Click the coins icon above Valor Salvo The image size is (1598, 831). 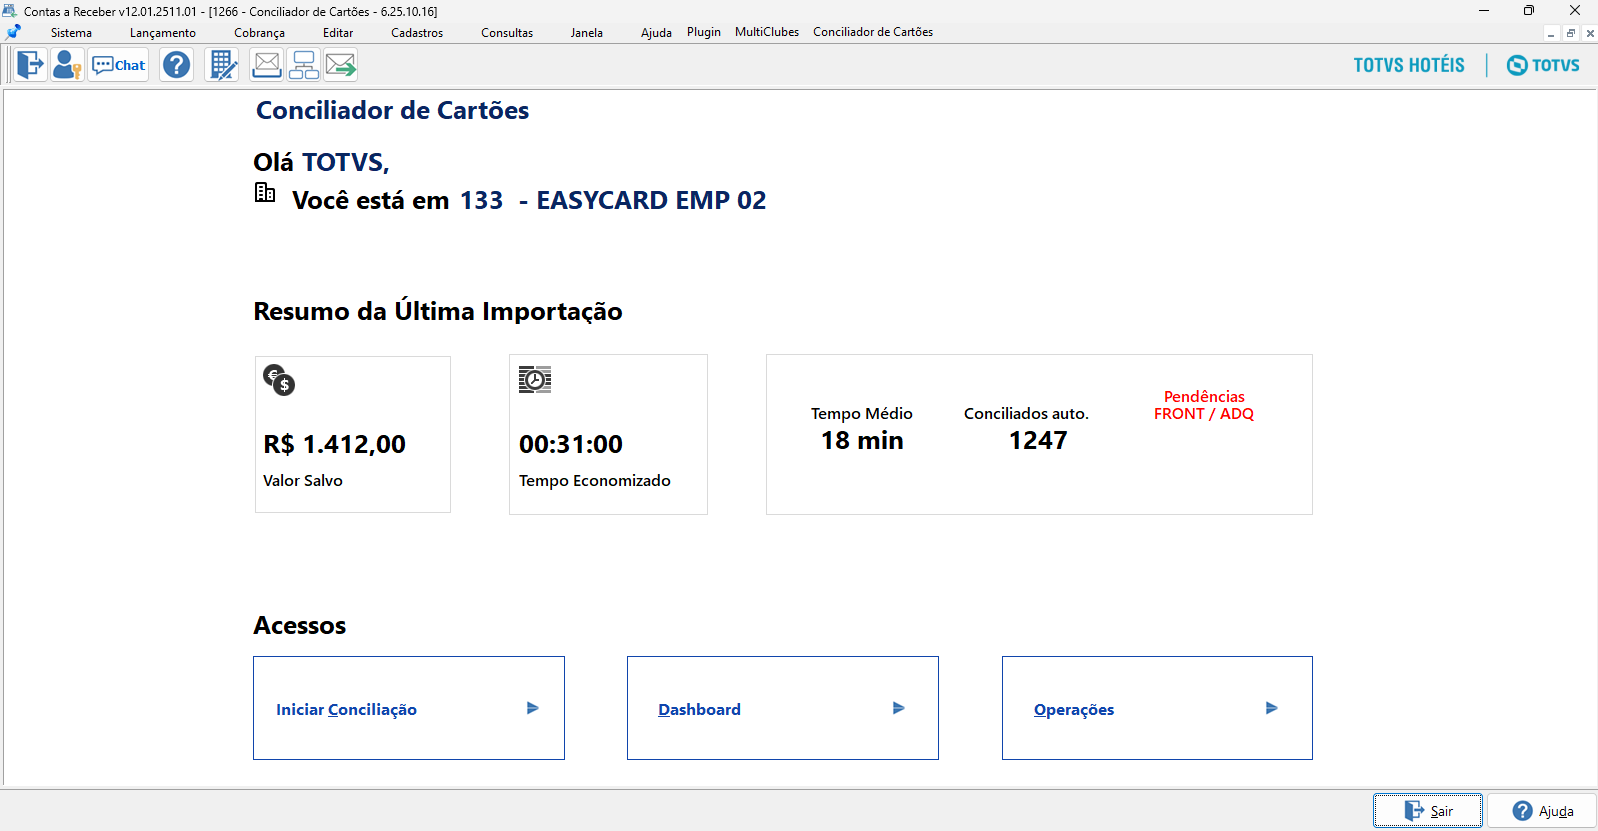tap(279, 380)
